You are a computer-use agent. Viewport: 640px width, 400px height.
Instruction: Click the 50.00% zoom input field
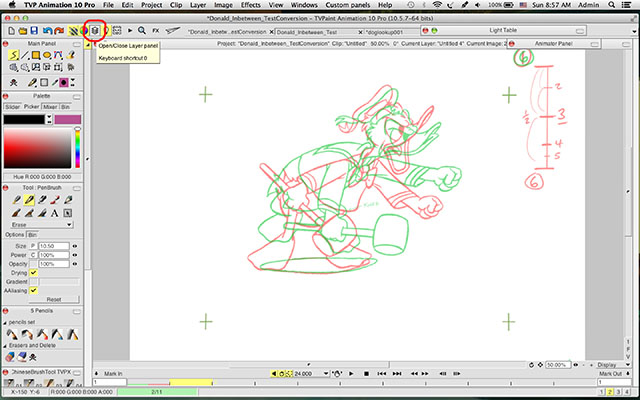tap(559, 365)
